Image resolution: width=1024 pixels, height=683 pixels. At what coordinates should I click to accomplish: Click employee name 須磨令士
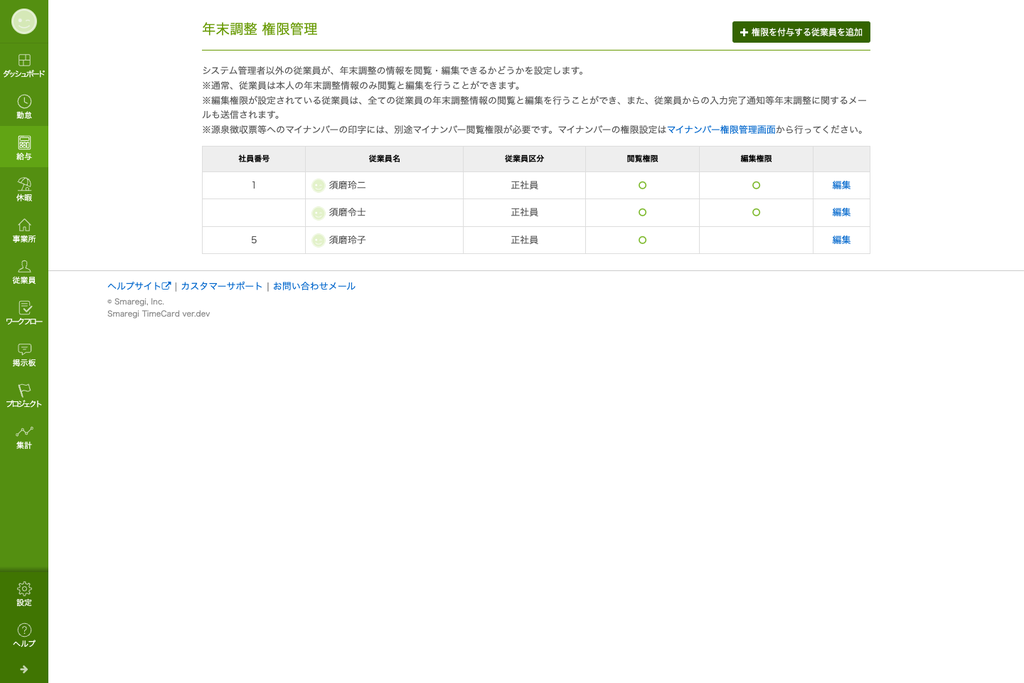pos(347,212)
